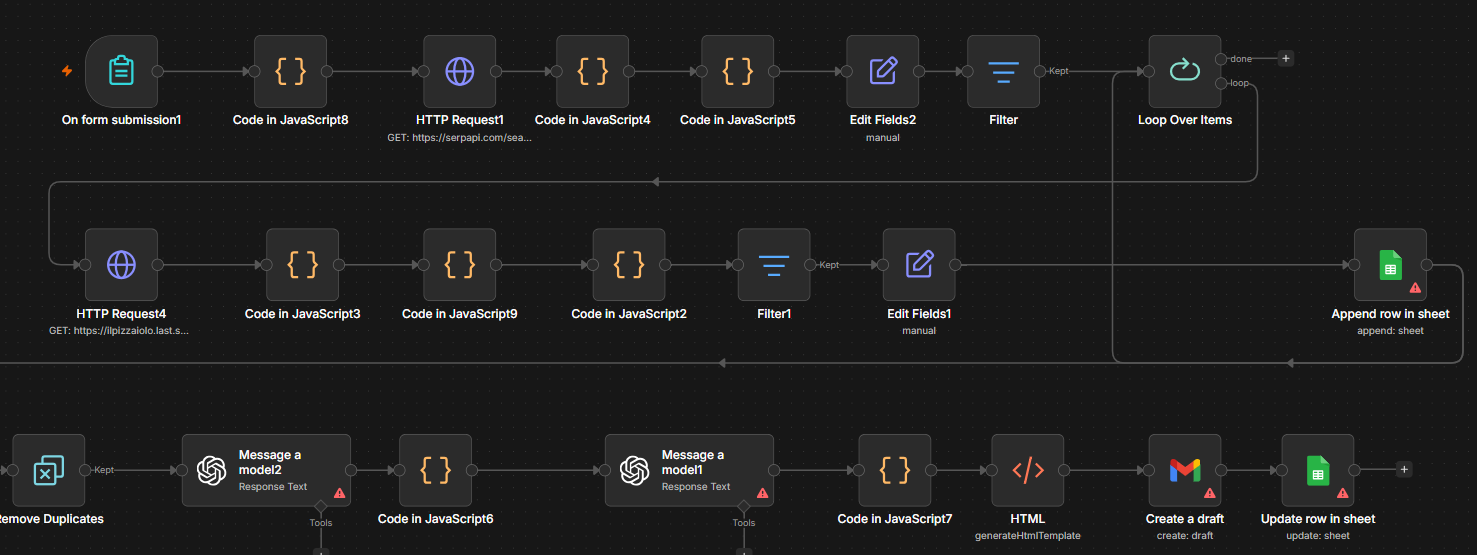Open the Message a model2 OpenAI node
Screen dimensions: 1477x555
point(266,470)
